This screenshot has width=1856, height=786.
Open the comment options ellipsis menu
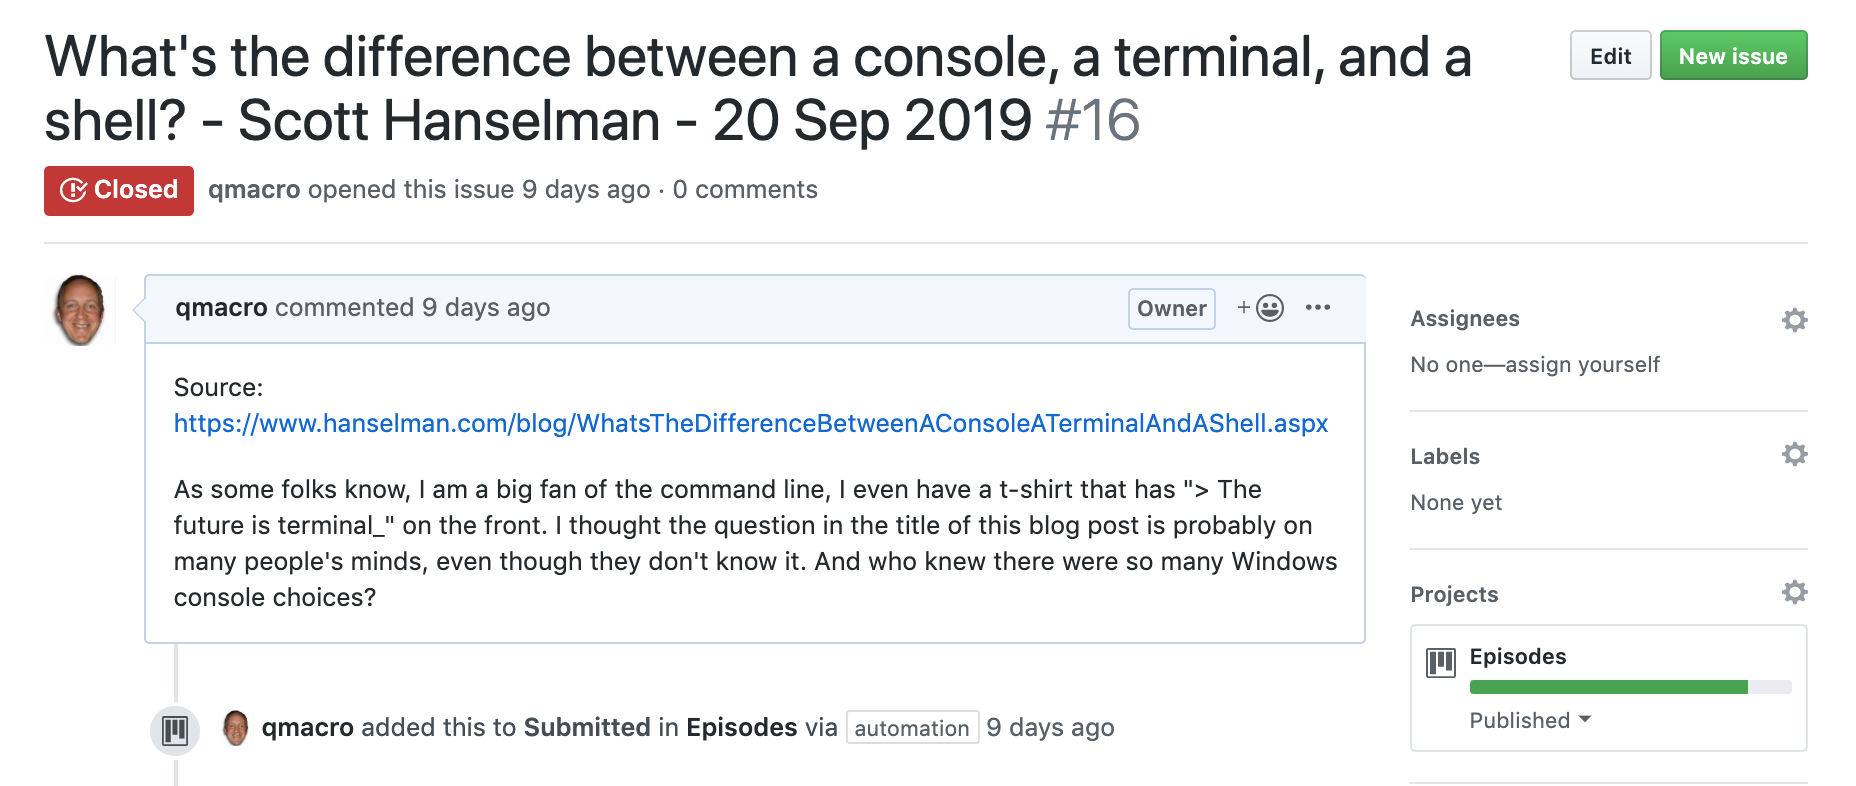[x=1317, y=307]
